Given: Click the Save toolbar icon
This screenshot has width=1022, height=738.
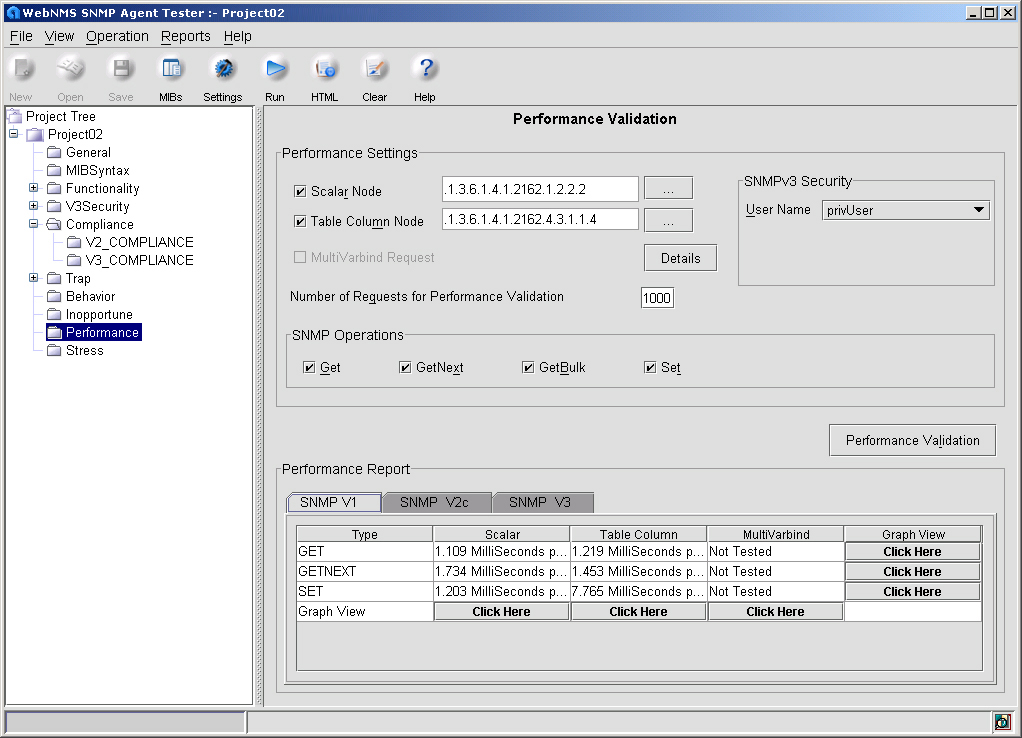Looking at the screenshot, I should tap(121, 68).
